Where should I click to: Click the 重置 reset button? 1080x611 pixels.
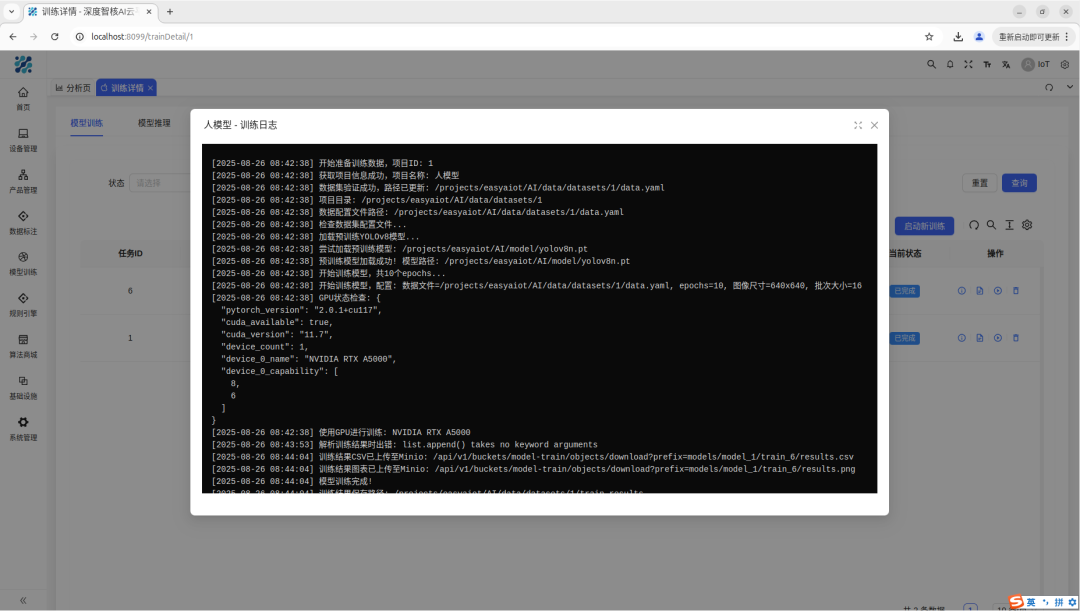tap(979, 183)
